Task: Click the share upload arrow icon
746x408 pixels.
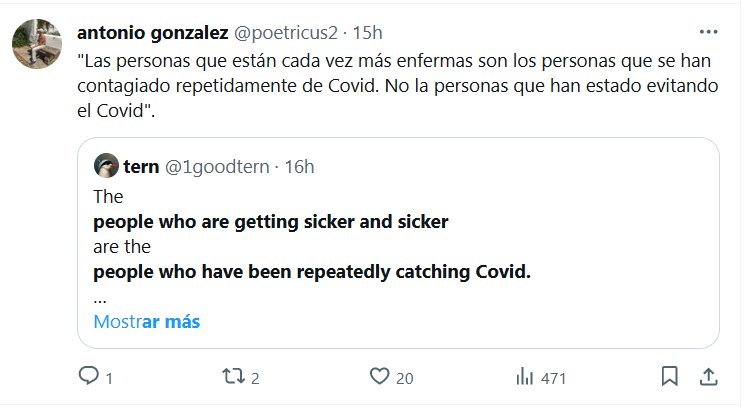Action: pos(707,377)
